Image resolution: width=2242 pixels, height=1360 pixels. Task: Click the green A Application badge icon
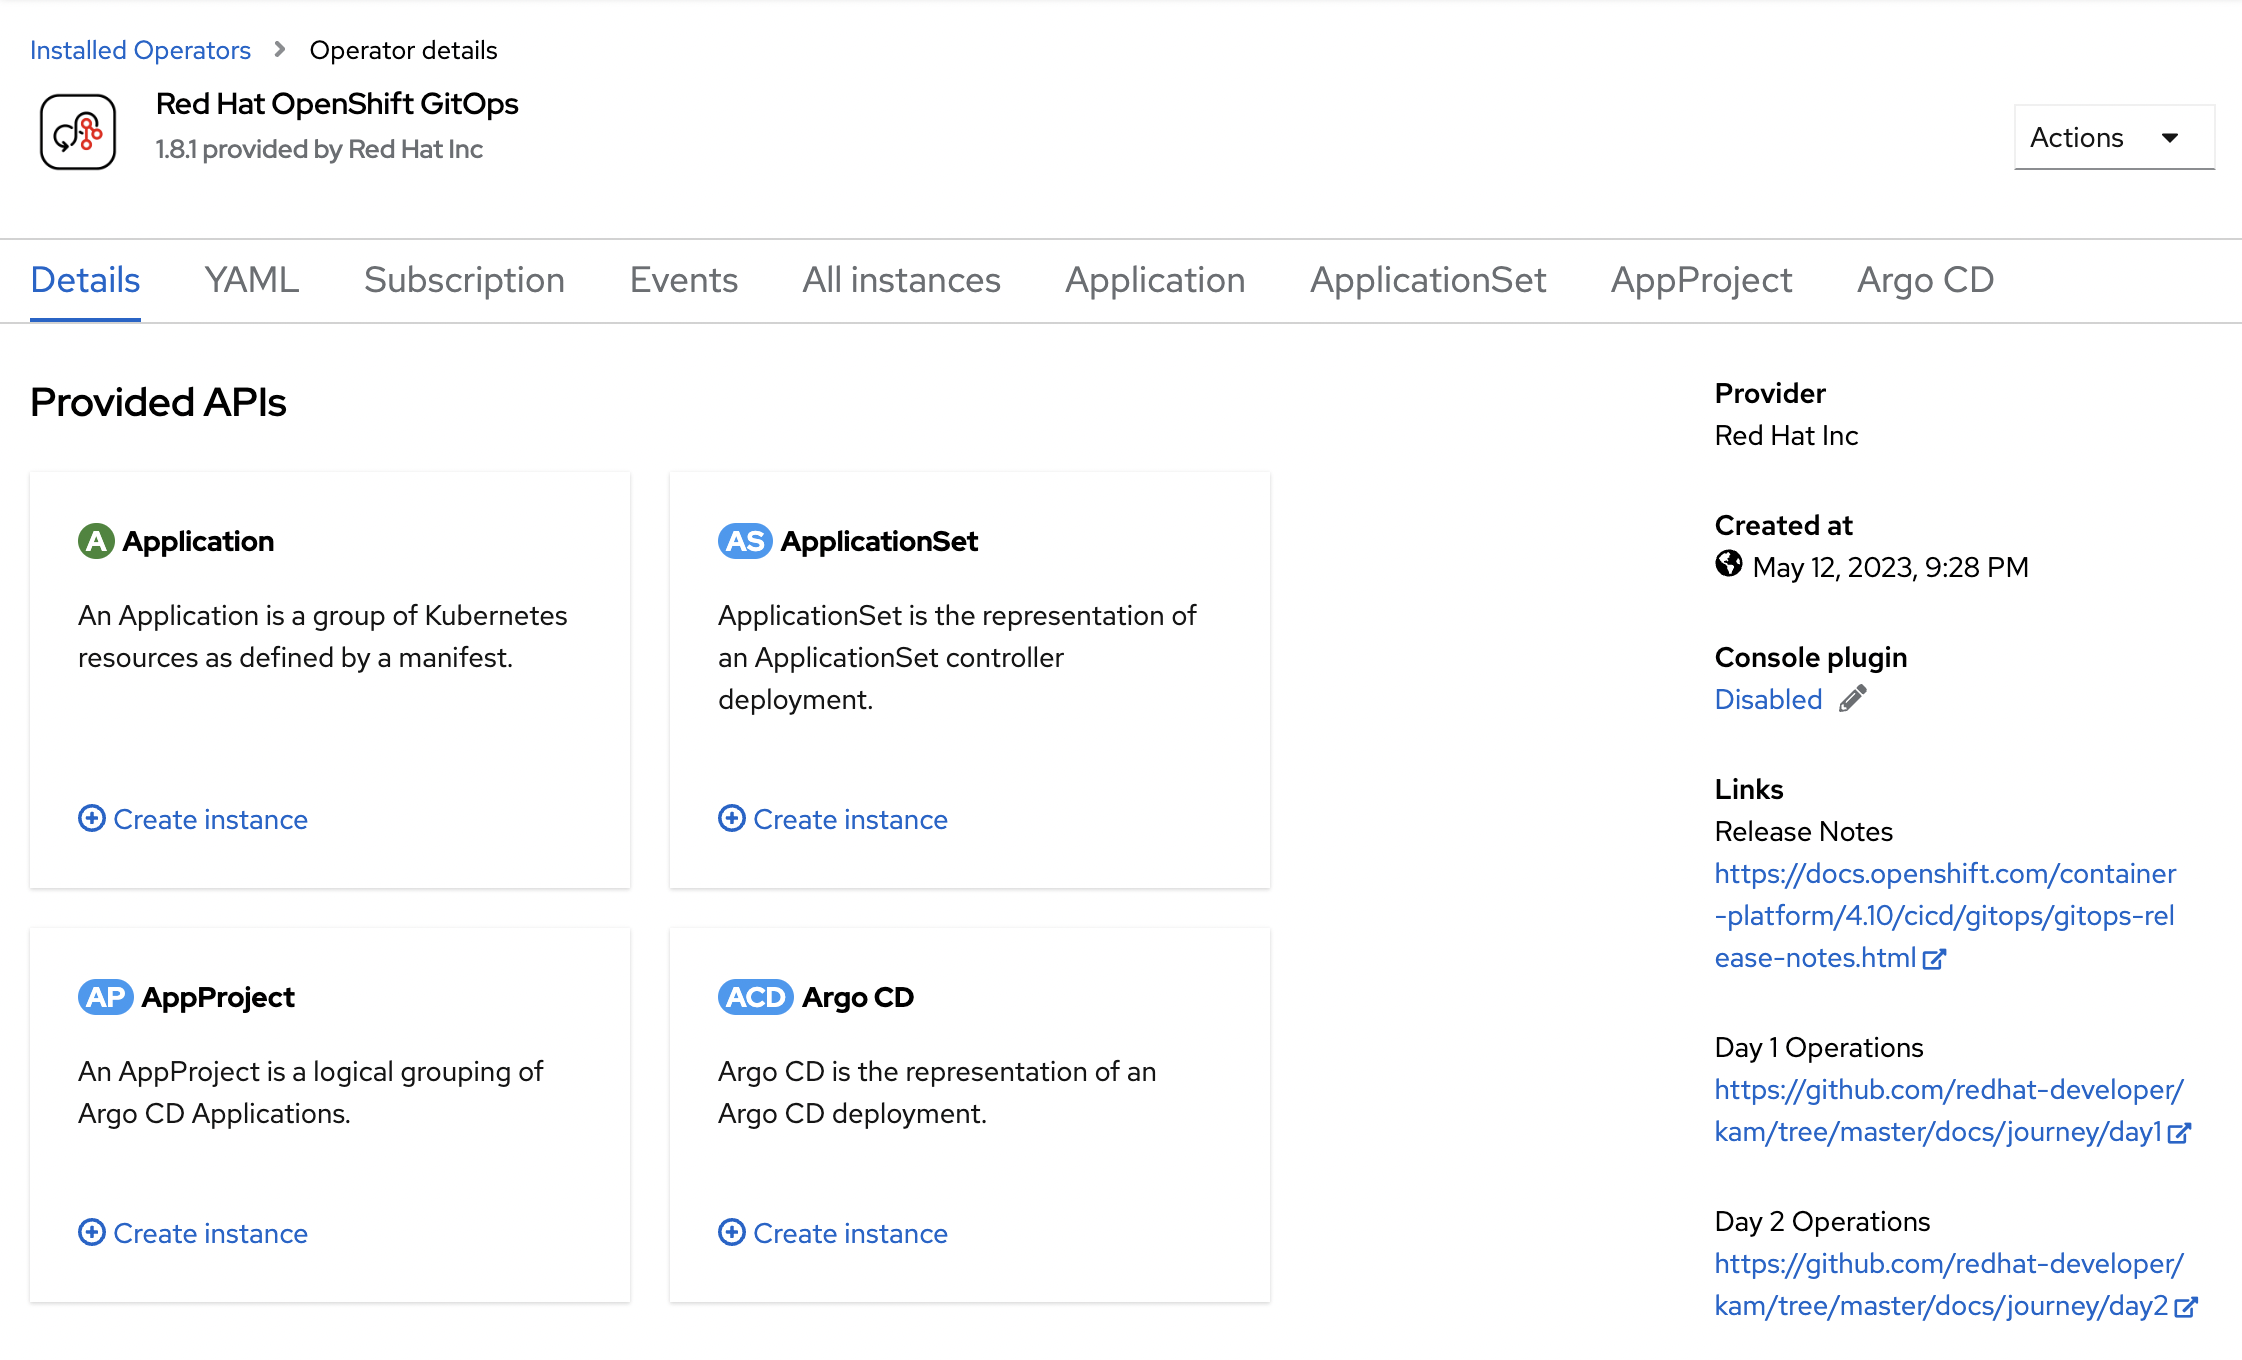(96, 541)
